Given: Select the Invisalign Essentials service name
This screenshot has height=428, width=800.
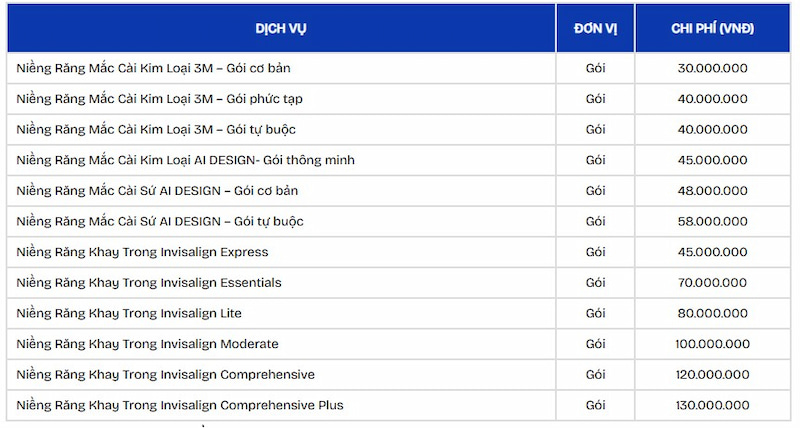Looking at the screenshot, I should tap(149, 283).
